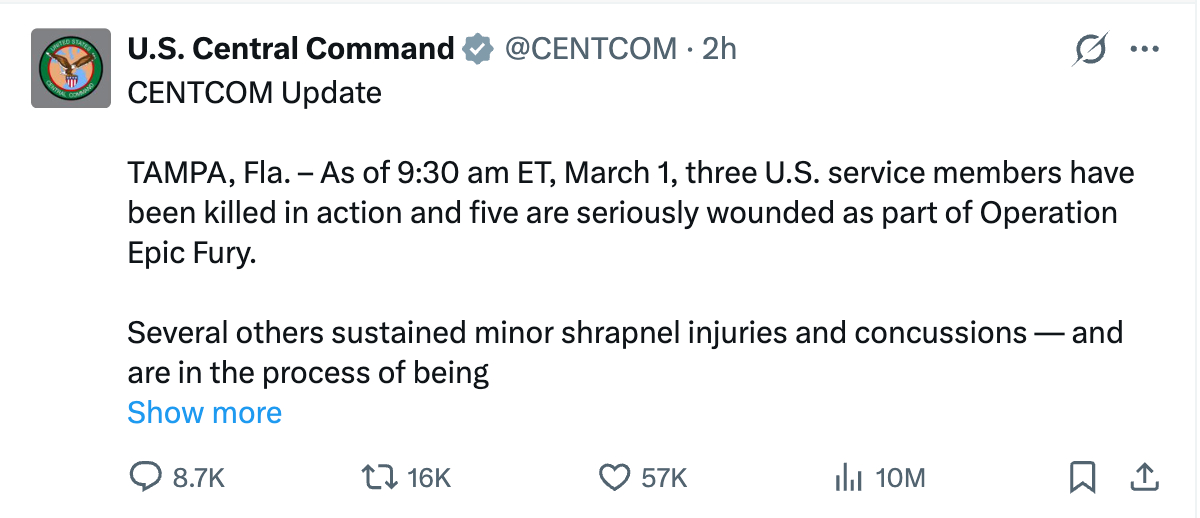Click the 16K reposts count
The height and width of the screenshot is (518, 1200).
430,479
